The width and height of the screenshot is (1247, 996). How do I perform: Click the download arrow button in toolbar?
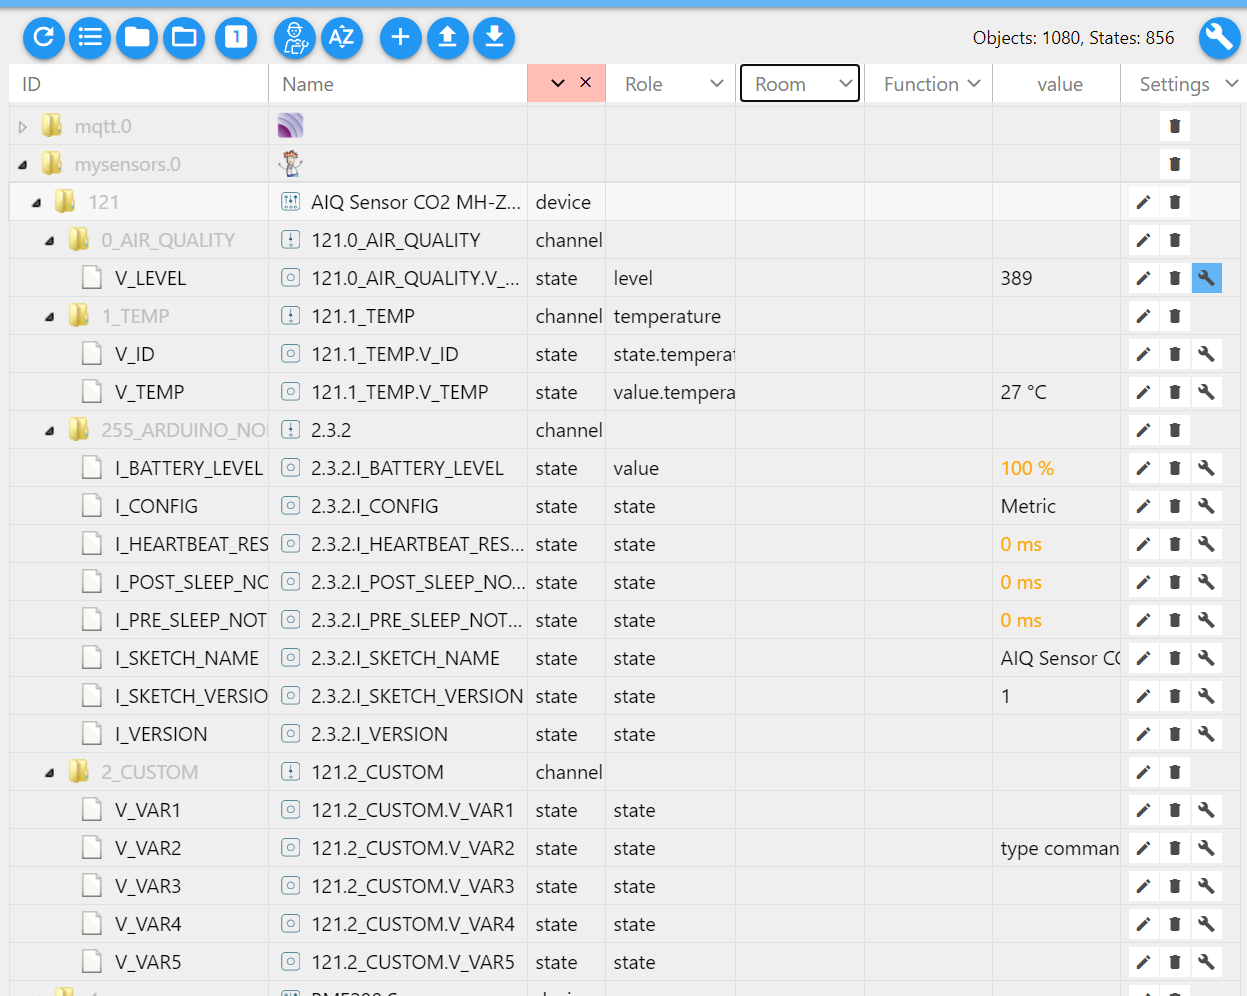494,38
